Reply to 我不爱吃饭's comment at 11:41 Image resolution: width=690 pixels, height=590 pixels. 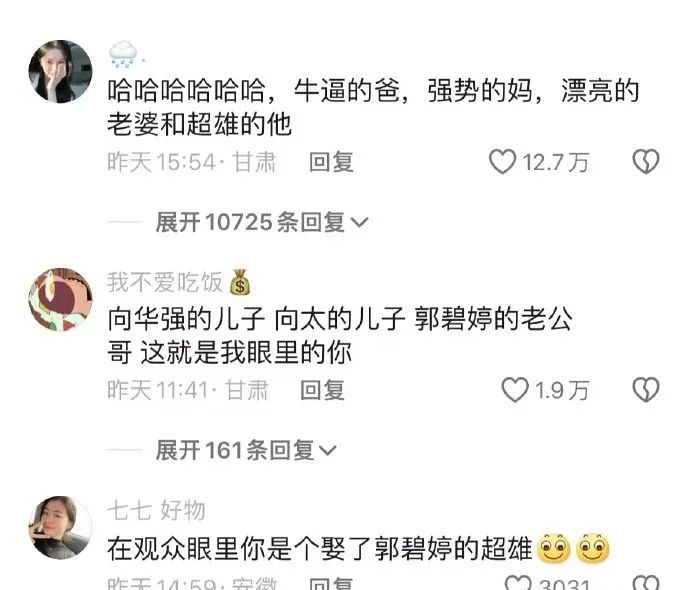pos(322,390)
